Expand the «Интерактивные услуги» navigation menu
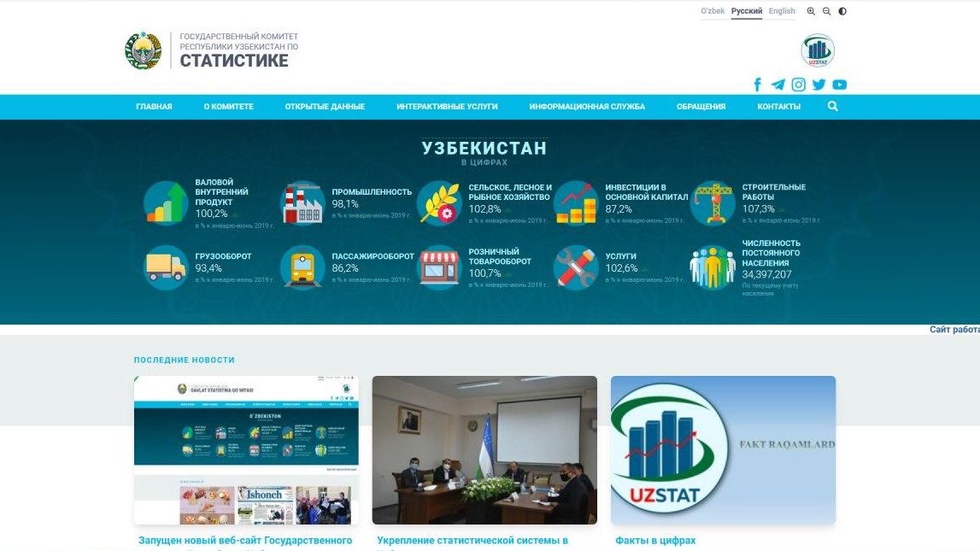The width and height of the screenshot is (980, 551). [x=446, y=107]
